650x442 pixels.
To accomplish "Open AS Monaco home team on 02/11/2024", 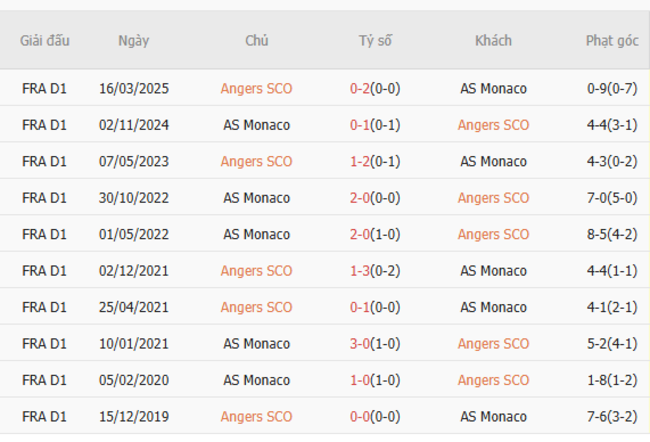I will click(256, 125).
